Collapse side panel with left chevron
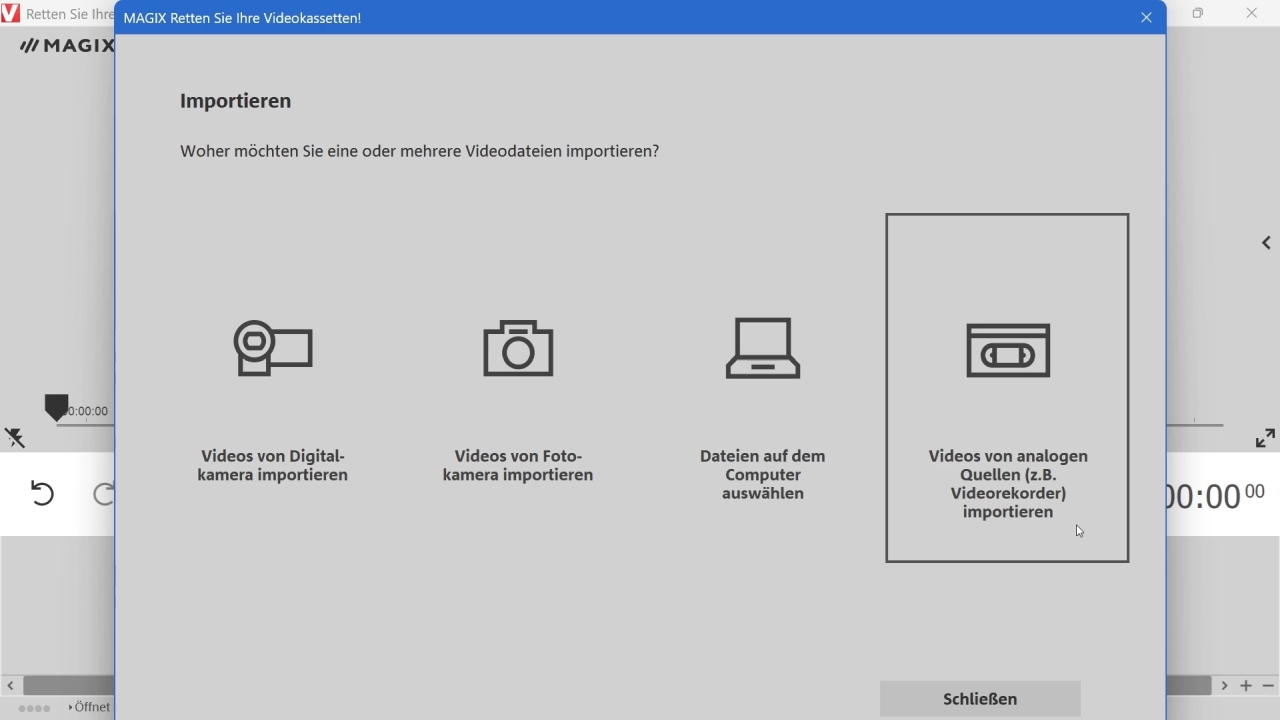The width and height of the screenshot is (1280, 720). click(x=1266, y=243)
